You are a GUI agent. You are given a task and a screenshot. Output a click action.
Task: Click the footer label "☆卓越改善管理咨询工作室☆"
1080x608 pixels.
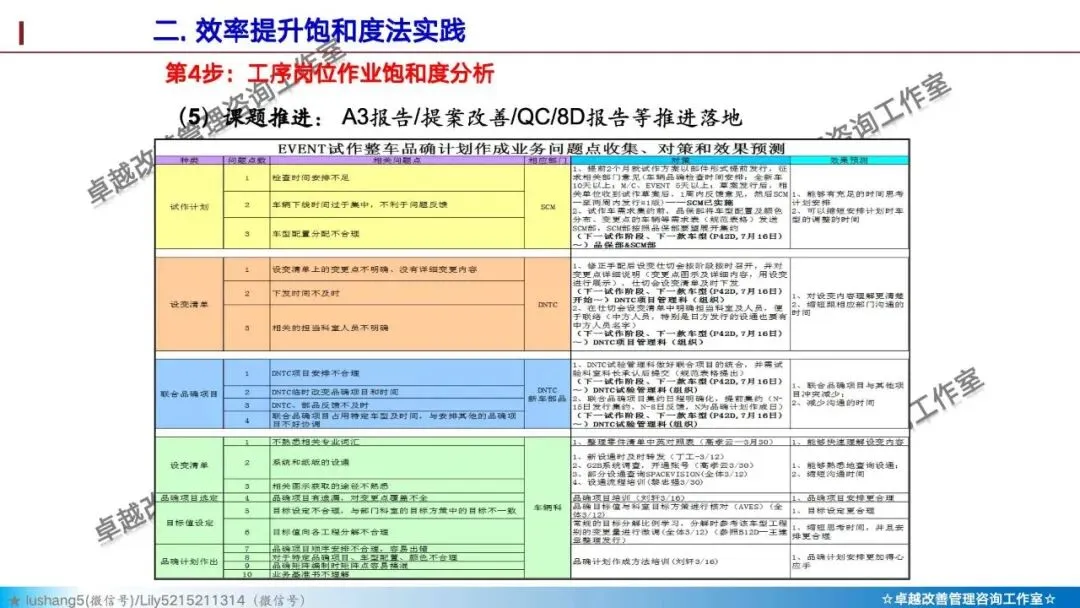click(968, 599)
